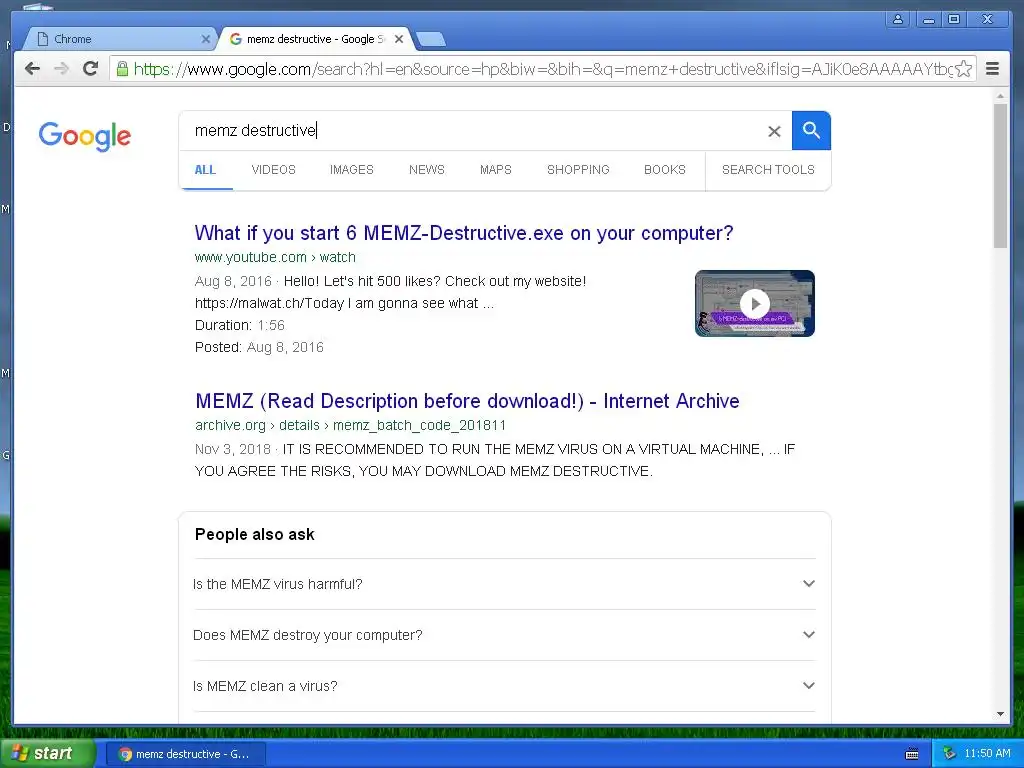Image resolution: width=1024 pixels, height=768 pixels.
Task: Expand 'Does MEMZ destroy your computer?' question
Action: tap(504, 635)
